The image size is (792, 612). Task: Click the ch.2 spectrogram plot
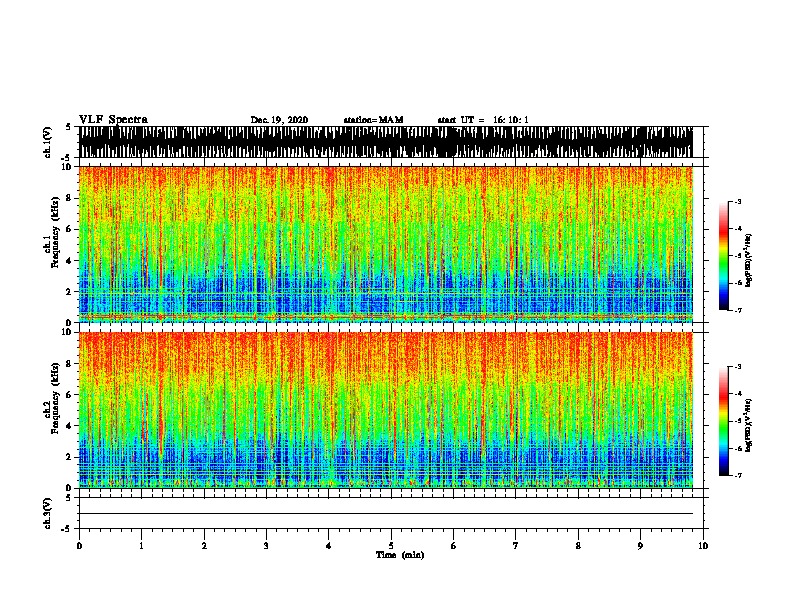(390, 410)
